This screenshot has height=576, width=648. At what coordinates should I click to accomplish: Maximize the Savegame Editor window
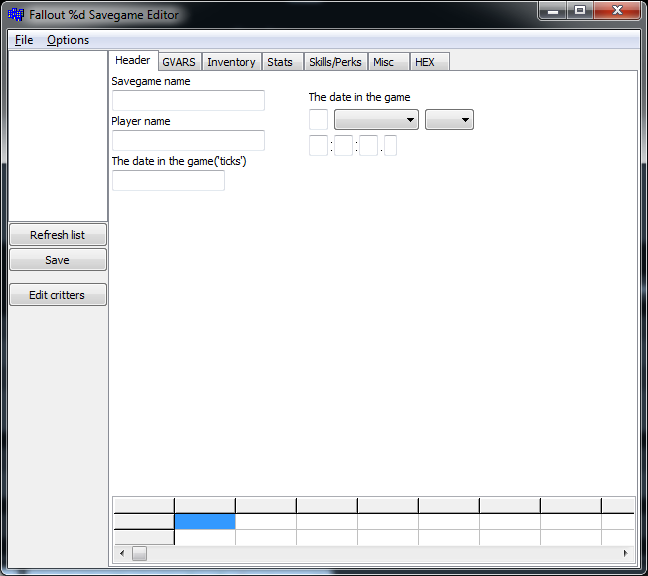(580, 10)
